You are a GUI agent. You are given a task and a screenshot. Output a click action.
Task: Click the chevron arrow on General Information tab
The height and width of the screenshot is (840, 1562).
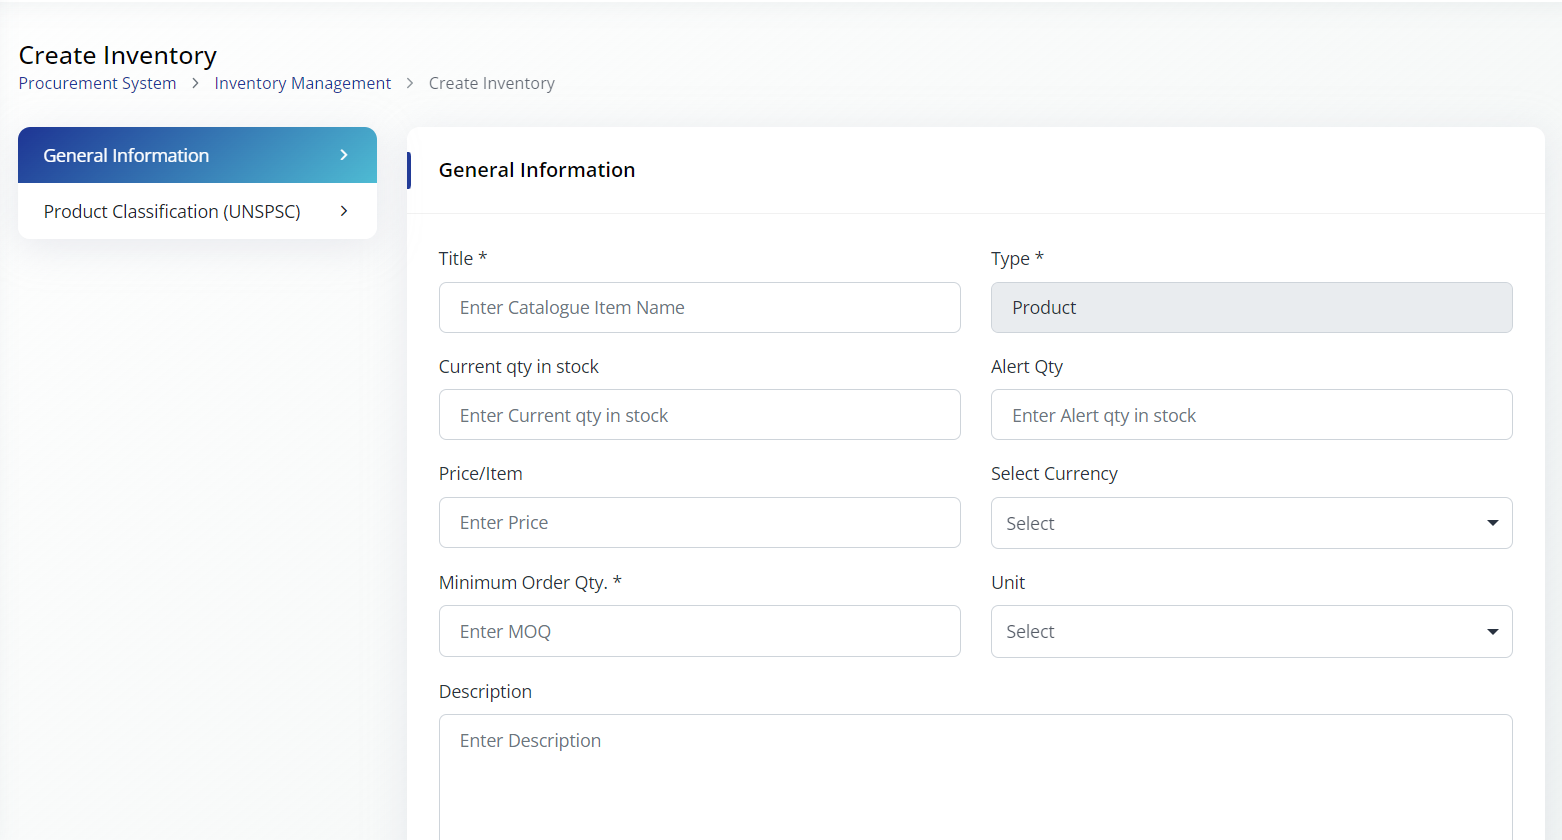(343, 155)
